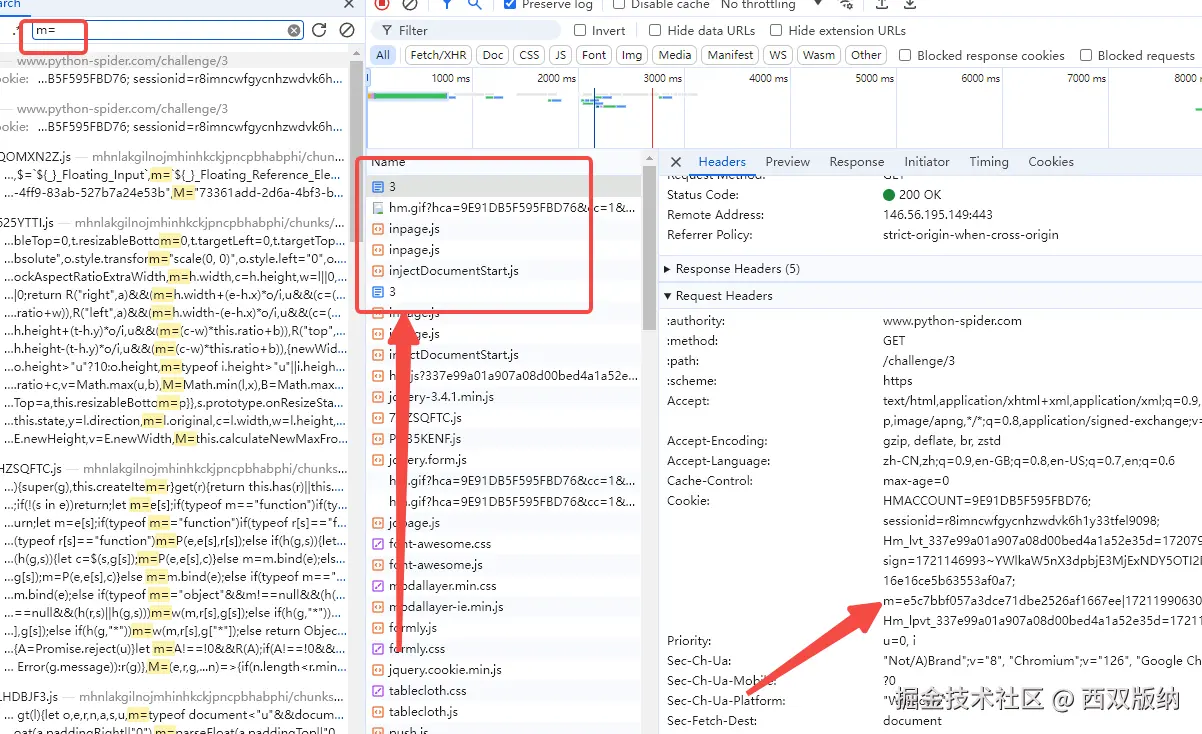This screenshot has height=734, width=1202.
Task: Select the formly.js request row
Action: [505, 628]
